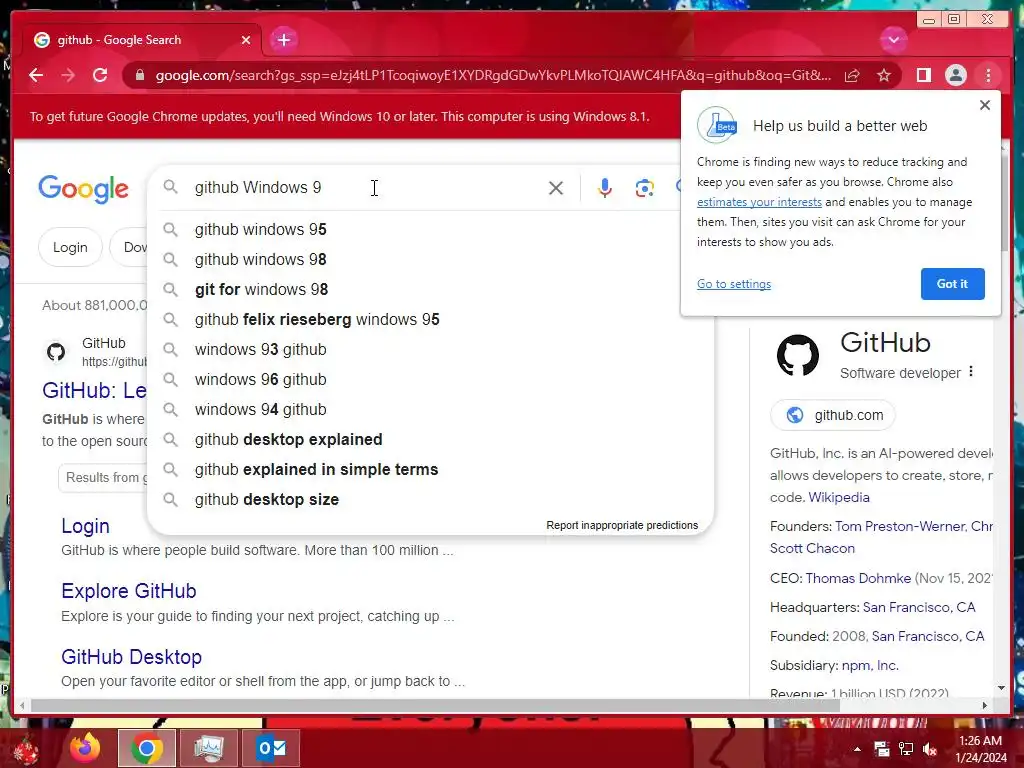Click the Got it button
This screenshot has width=1024, height=768.
click(952, 283)
